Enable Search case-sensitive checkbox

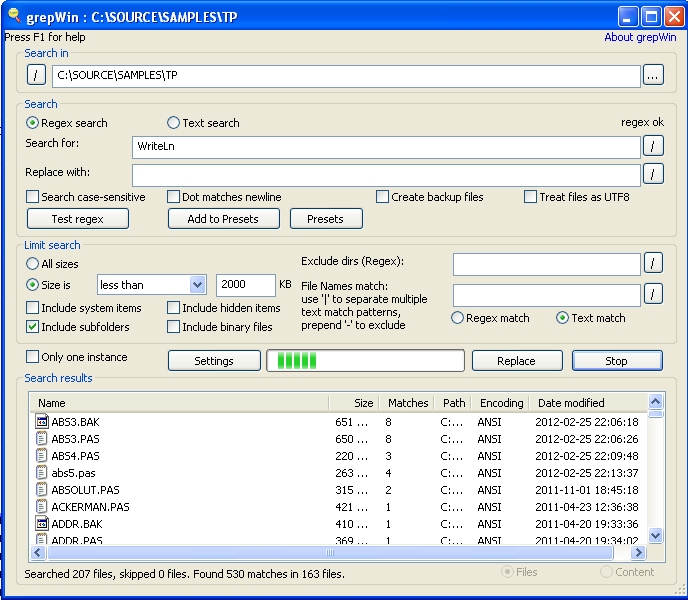(33, 197)
